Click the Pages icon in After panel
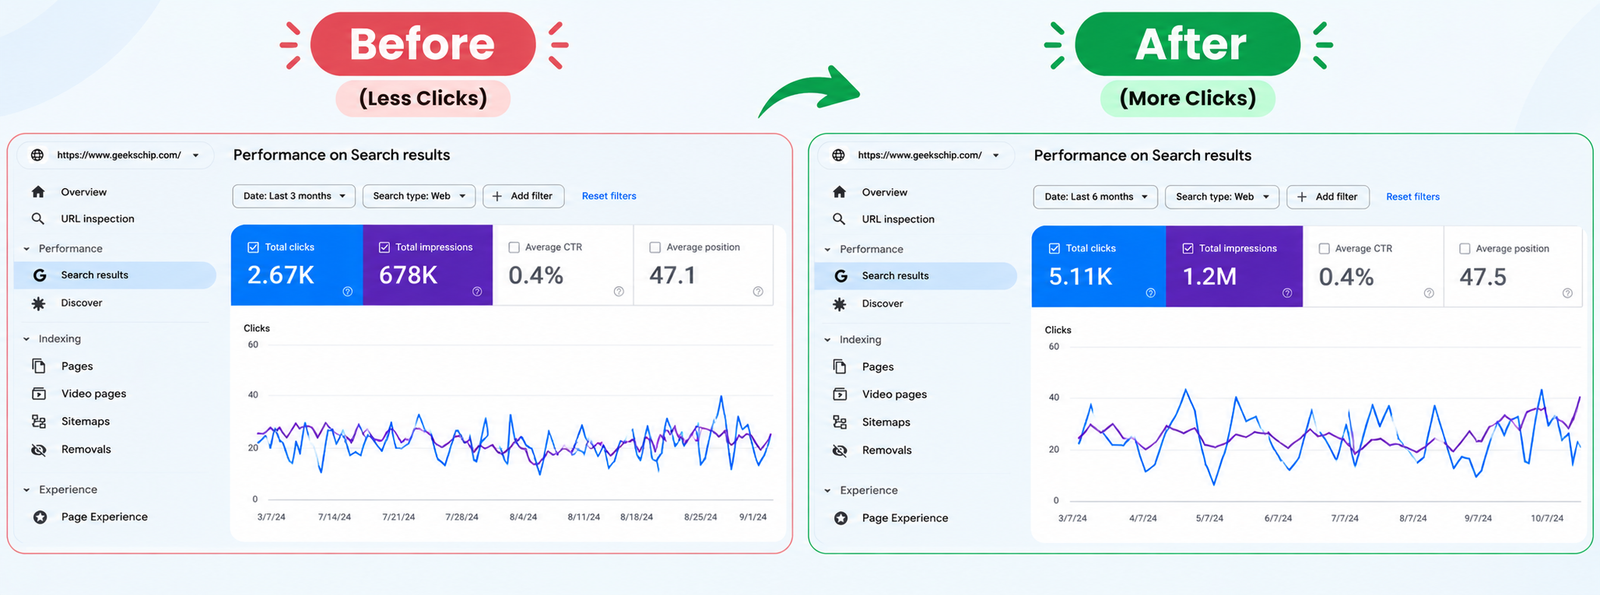 pos(840,367)
